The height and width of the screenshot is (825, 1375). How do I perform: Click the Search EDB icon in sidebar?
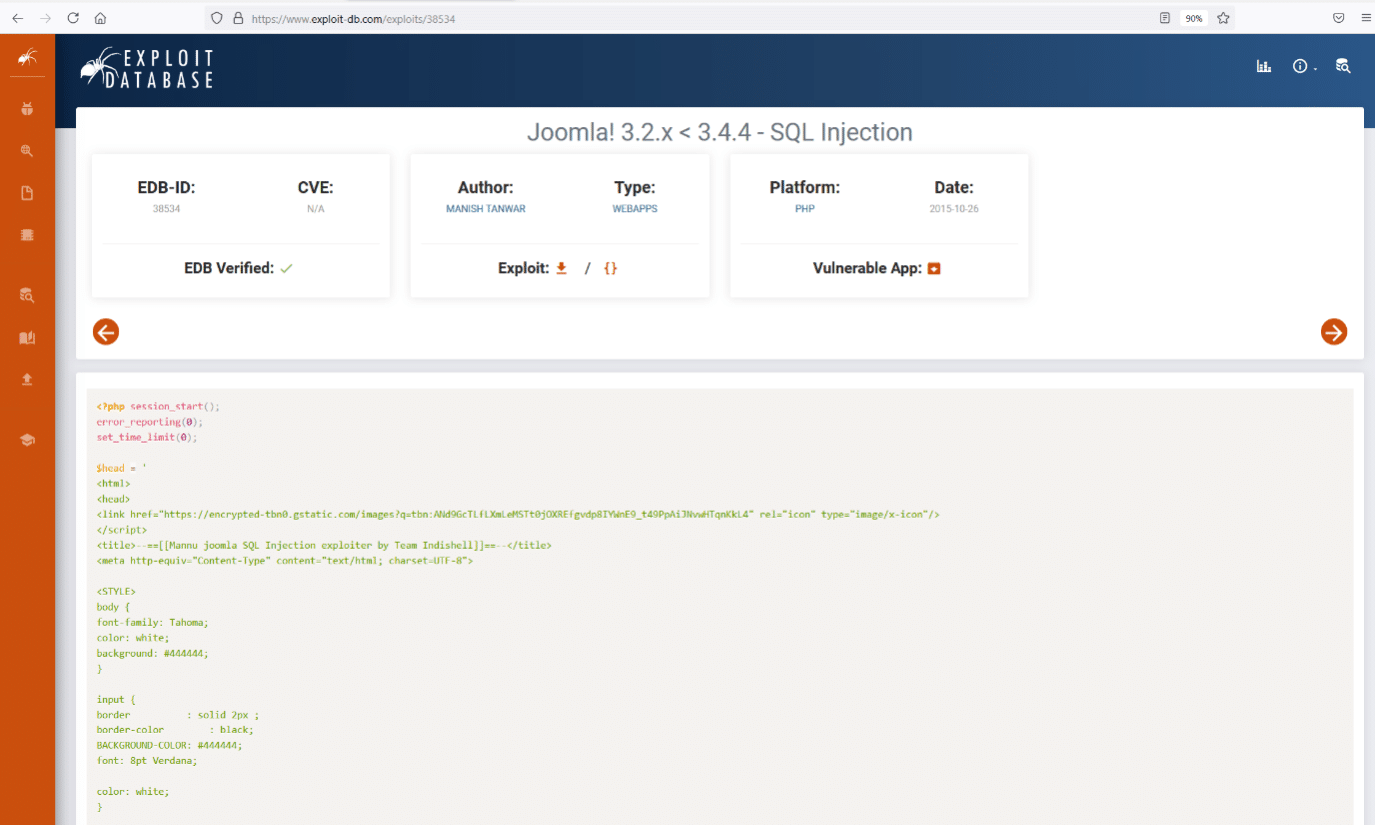pos(27,295)
